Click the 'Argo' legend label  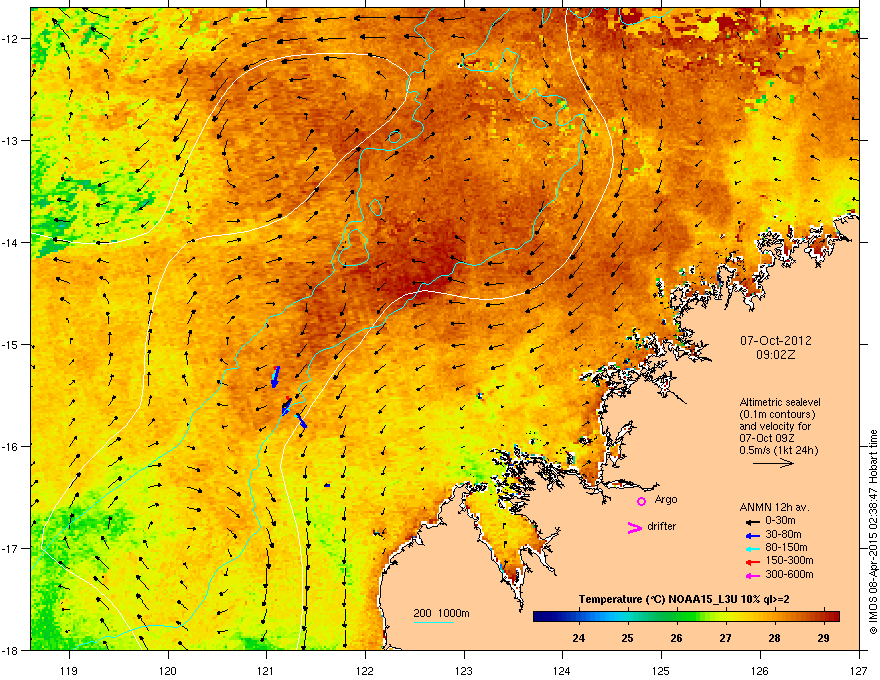[666, 499]
